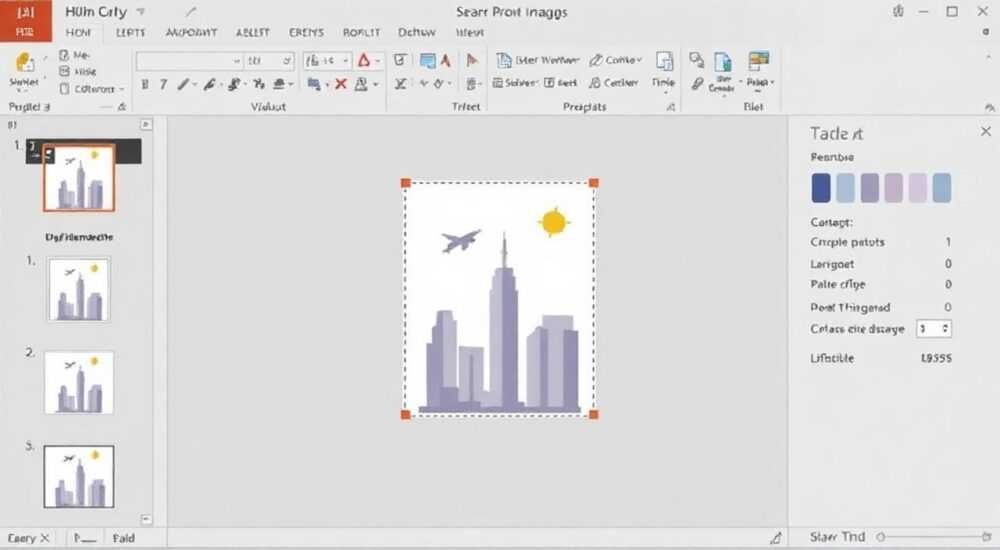Click the Hlslg item in clipboard group
The image size is (1000, 550).
coord(77,71)
